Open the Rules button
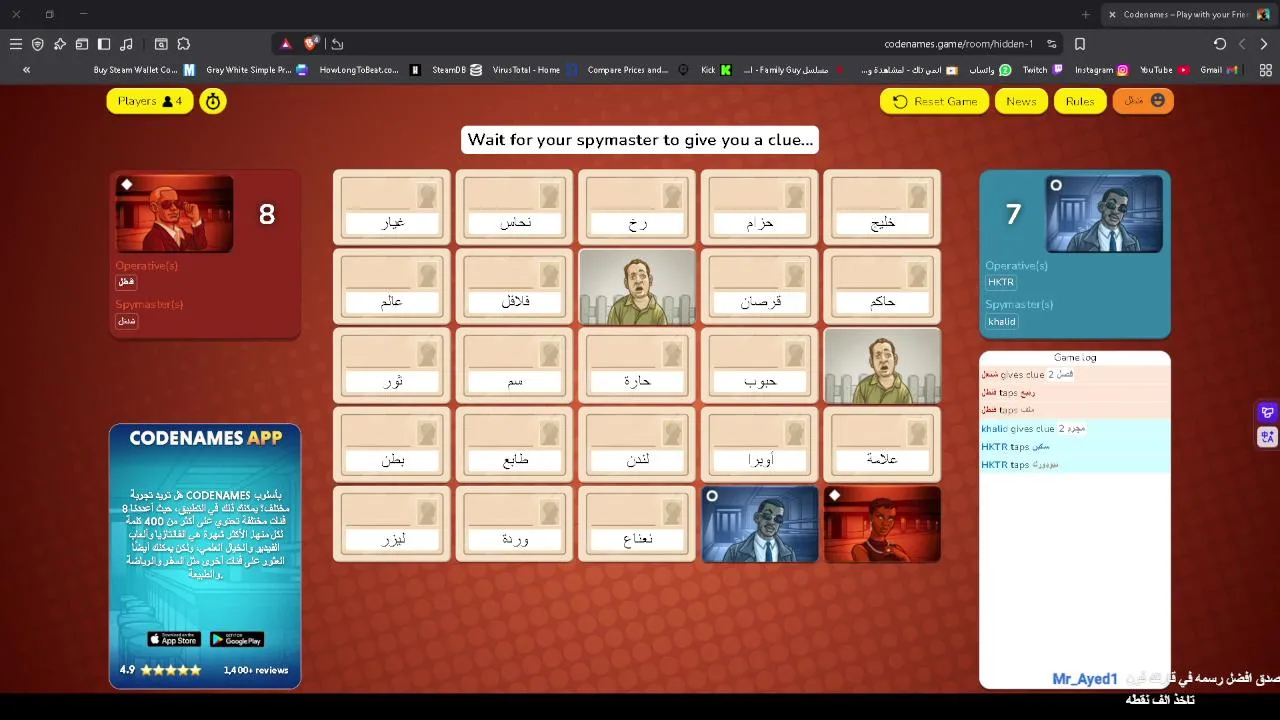The width and height of the screenshot is (1280, 720). coord(1080,101)
